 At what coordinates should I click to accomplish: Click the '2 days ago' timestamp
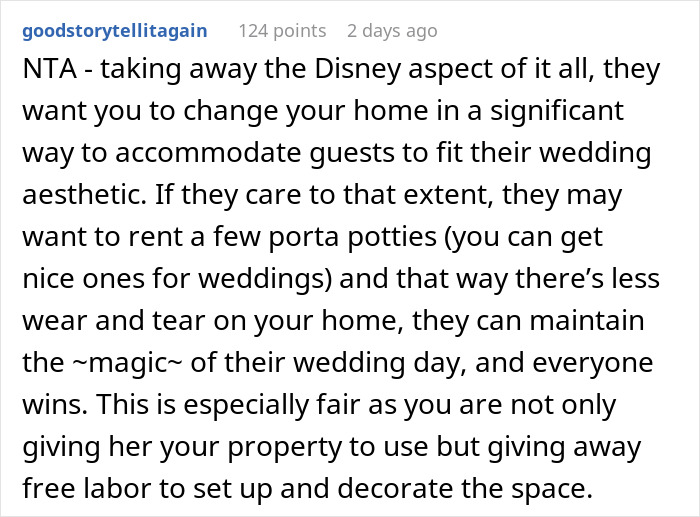pyautogui.click(x=392, y=31)
